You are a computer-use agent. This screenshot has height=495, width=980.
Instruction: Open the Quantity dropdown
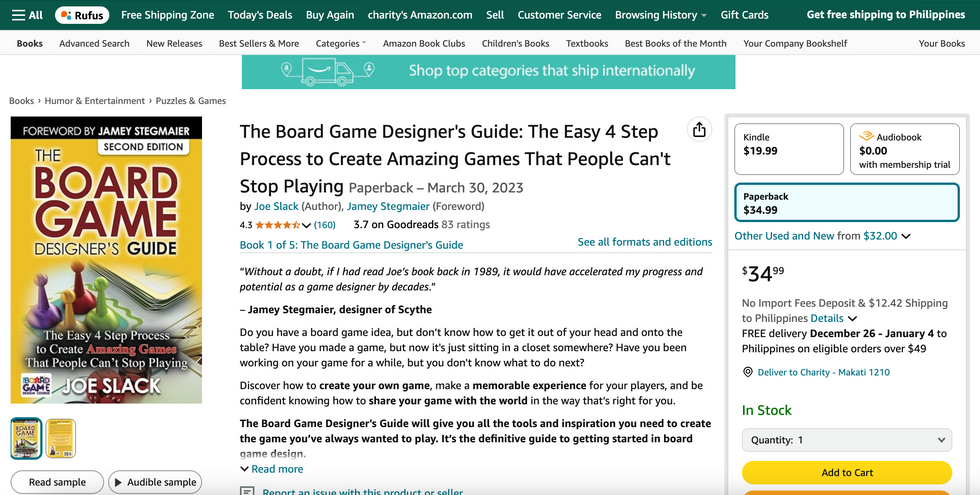point(847,440)
